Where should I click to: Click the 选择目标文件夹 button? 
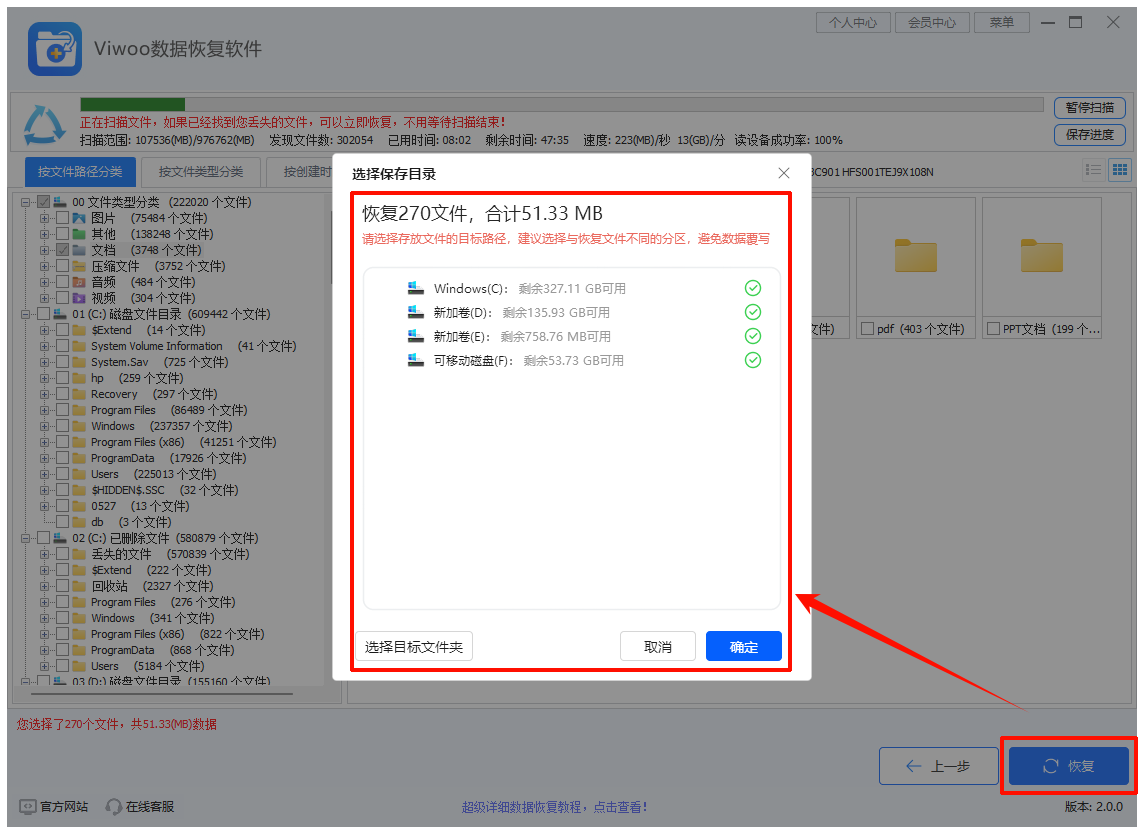click(414, 647)
